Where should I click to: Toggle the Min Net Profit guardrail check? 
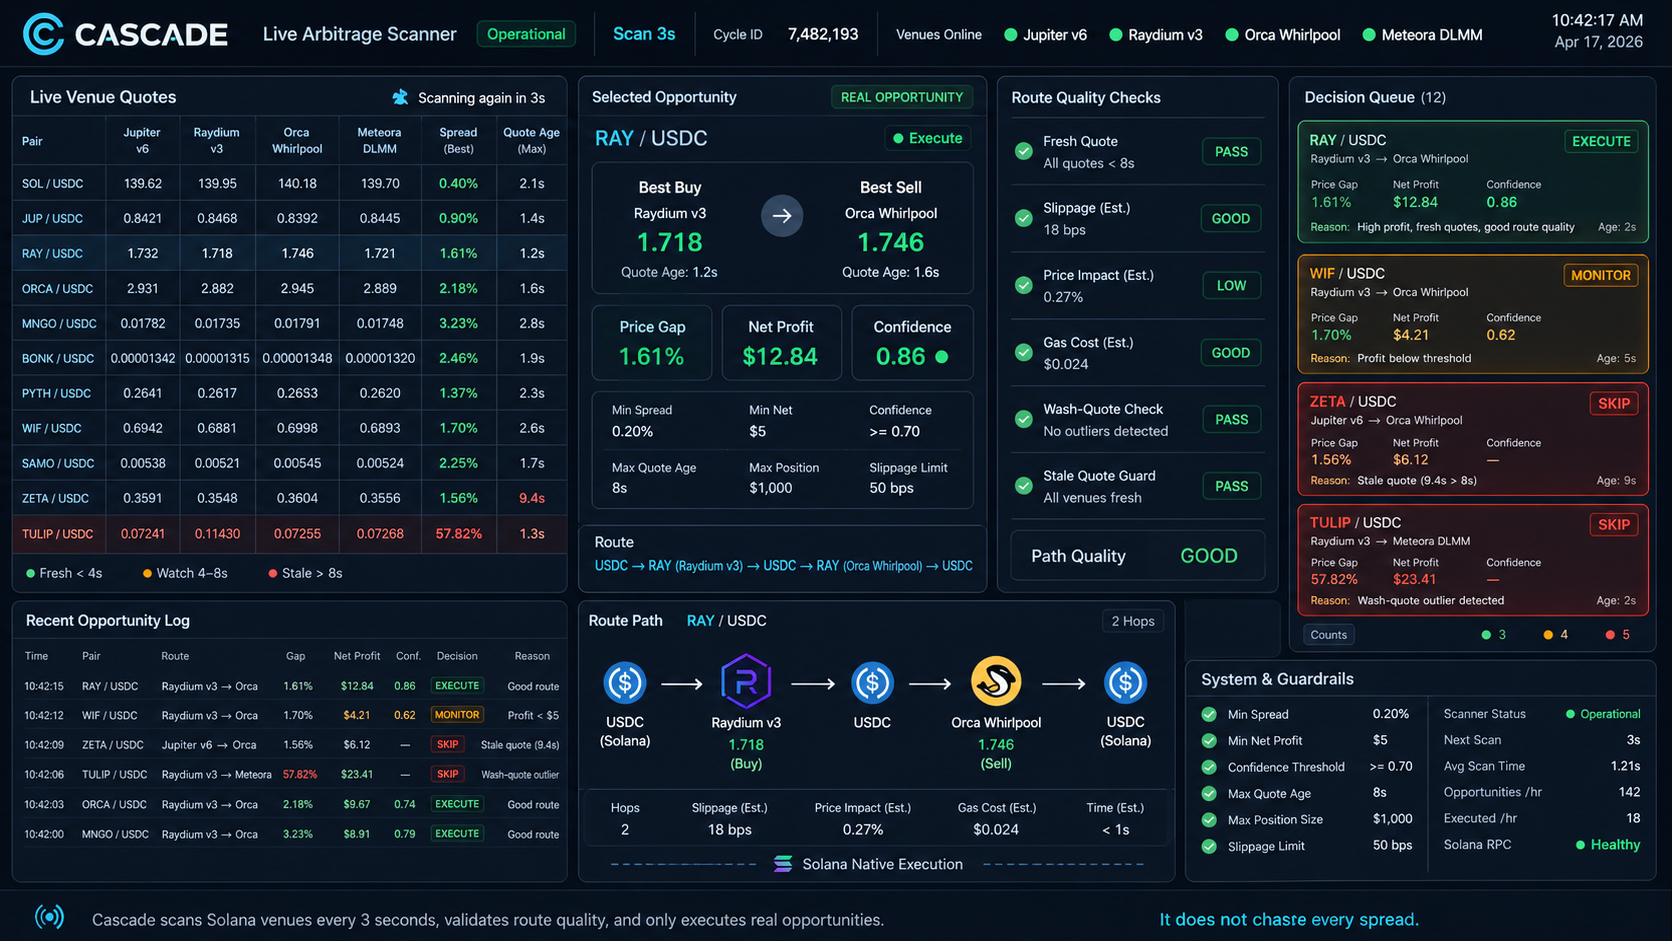click(1209, 741)
